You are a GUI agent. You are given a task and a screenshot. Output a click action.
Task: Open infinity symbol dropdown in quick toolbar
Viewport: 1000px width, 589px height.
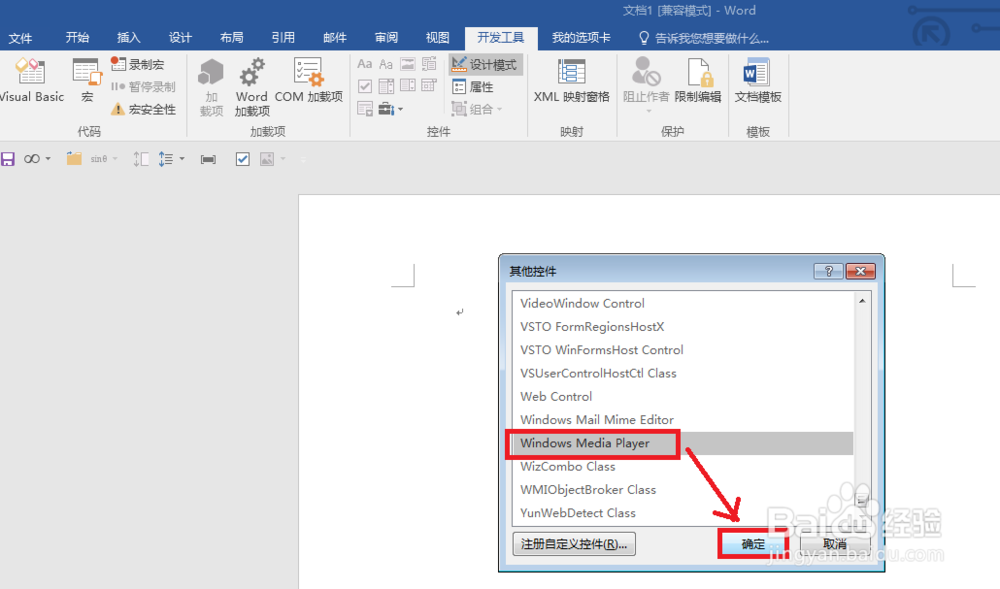47,159
